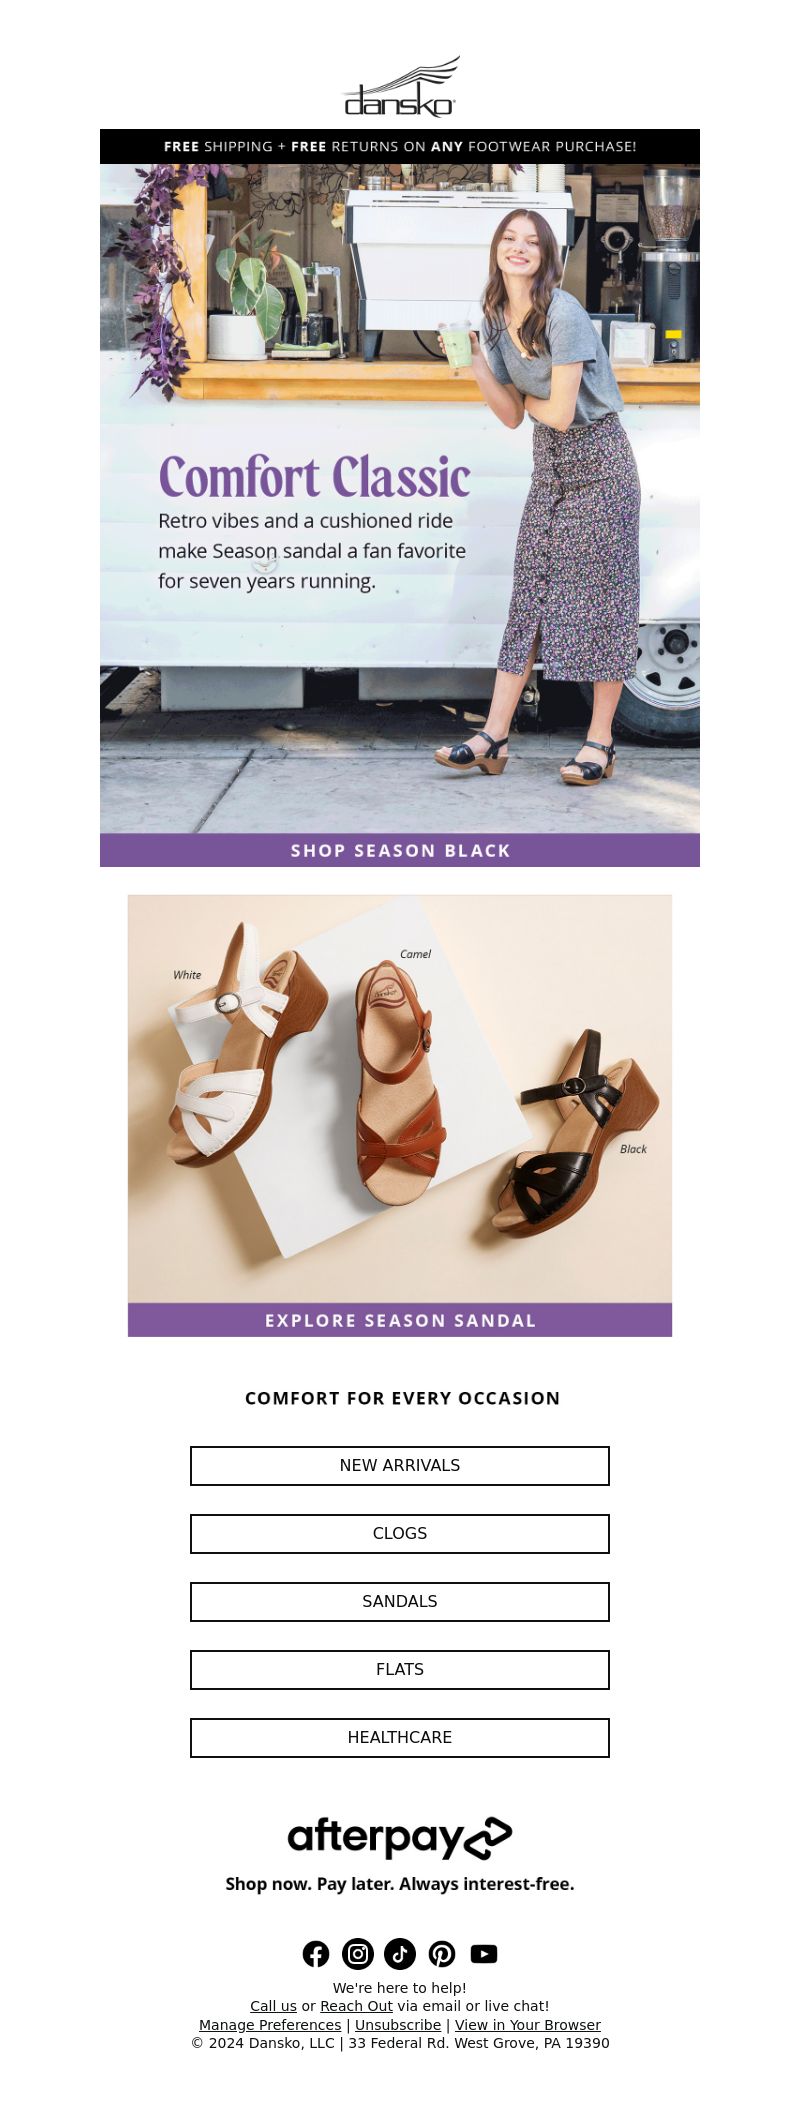Click the Dansko logo at top
This screenshot has height=2107, width=800.
click(400, 87)
